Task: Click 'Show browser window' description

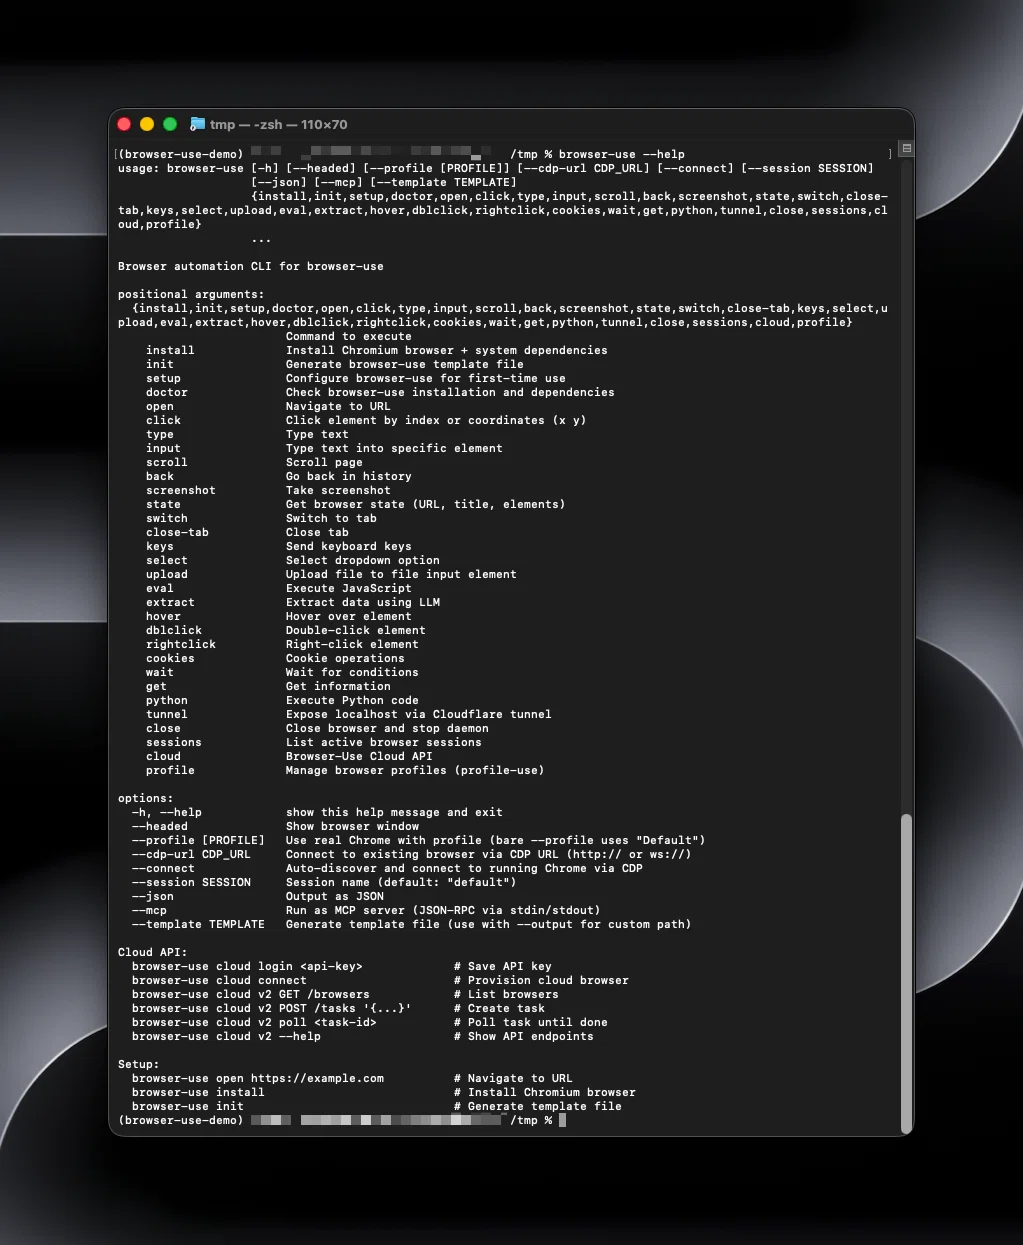Action: point(352,826)
